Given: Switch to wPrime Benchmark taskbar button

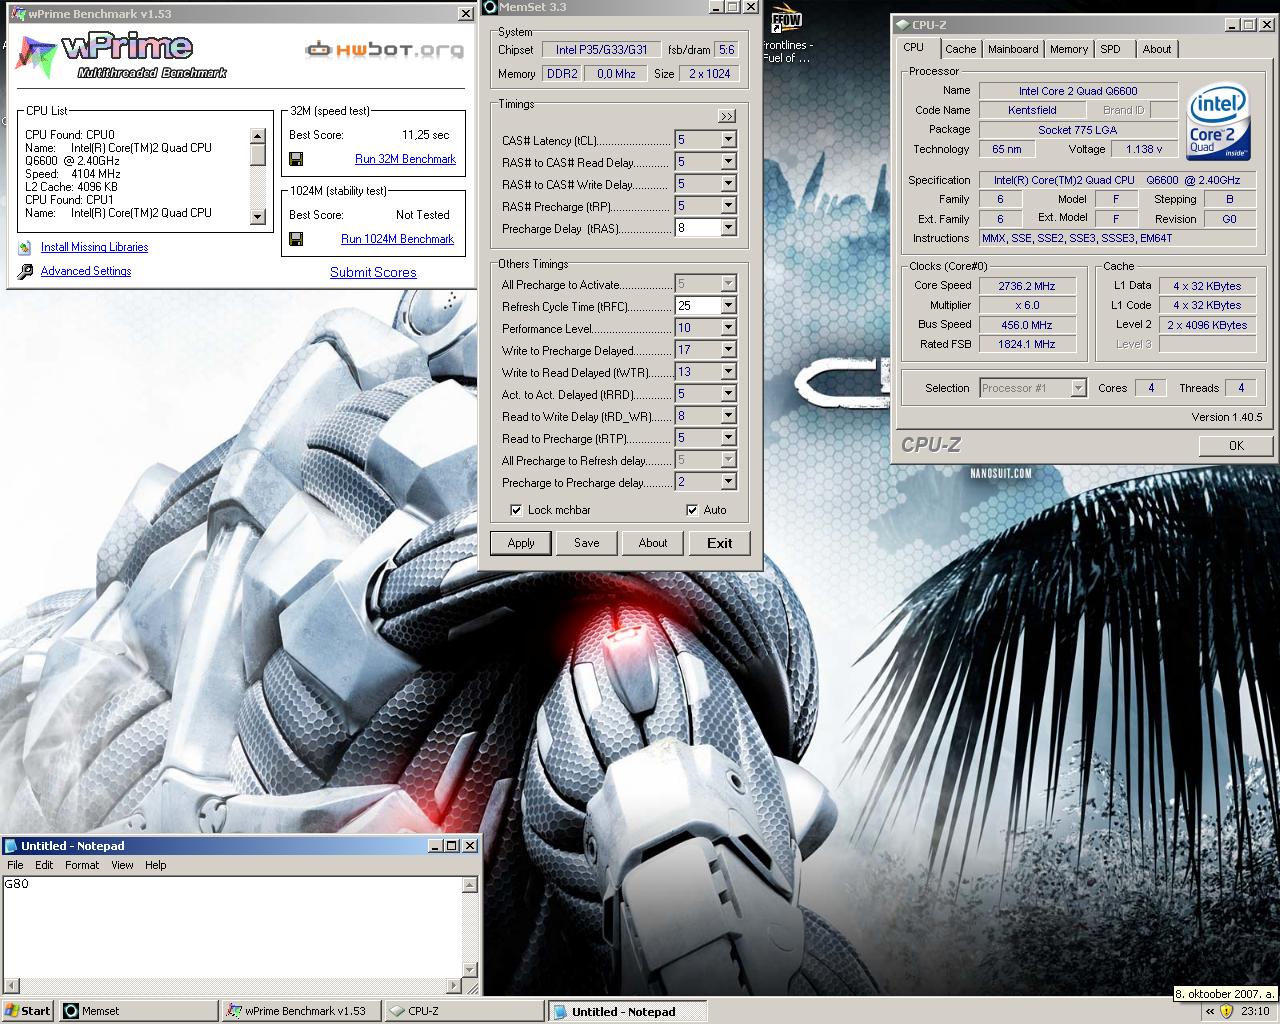Looking at the screenshot, I should click(x=302, y=1011).
